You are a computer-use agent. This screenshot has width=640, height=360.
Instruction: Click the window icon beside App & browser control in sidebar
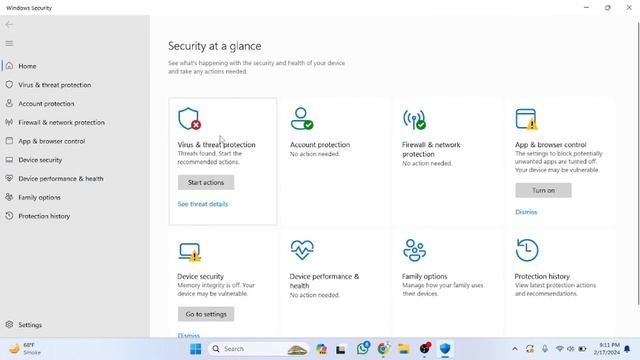pyautogui.click(x=9, y=141)
